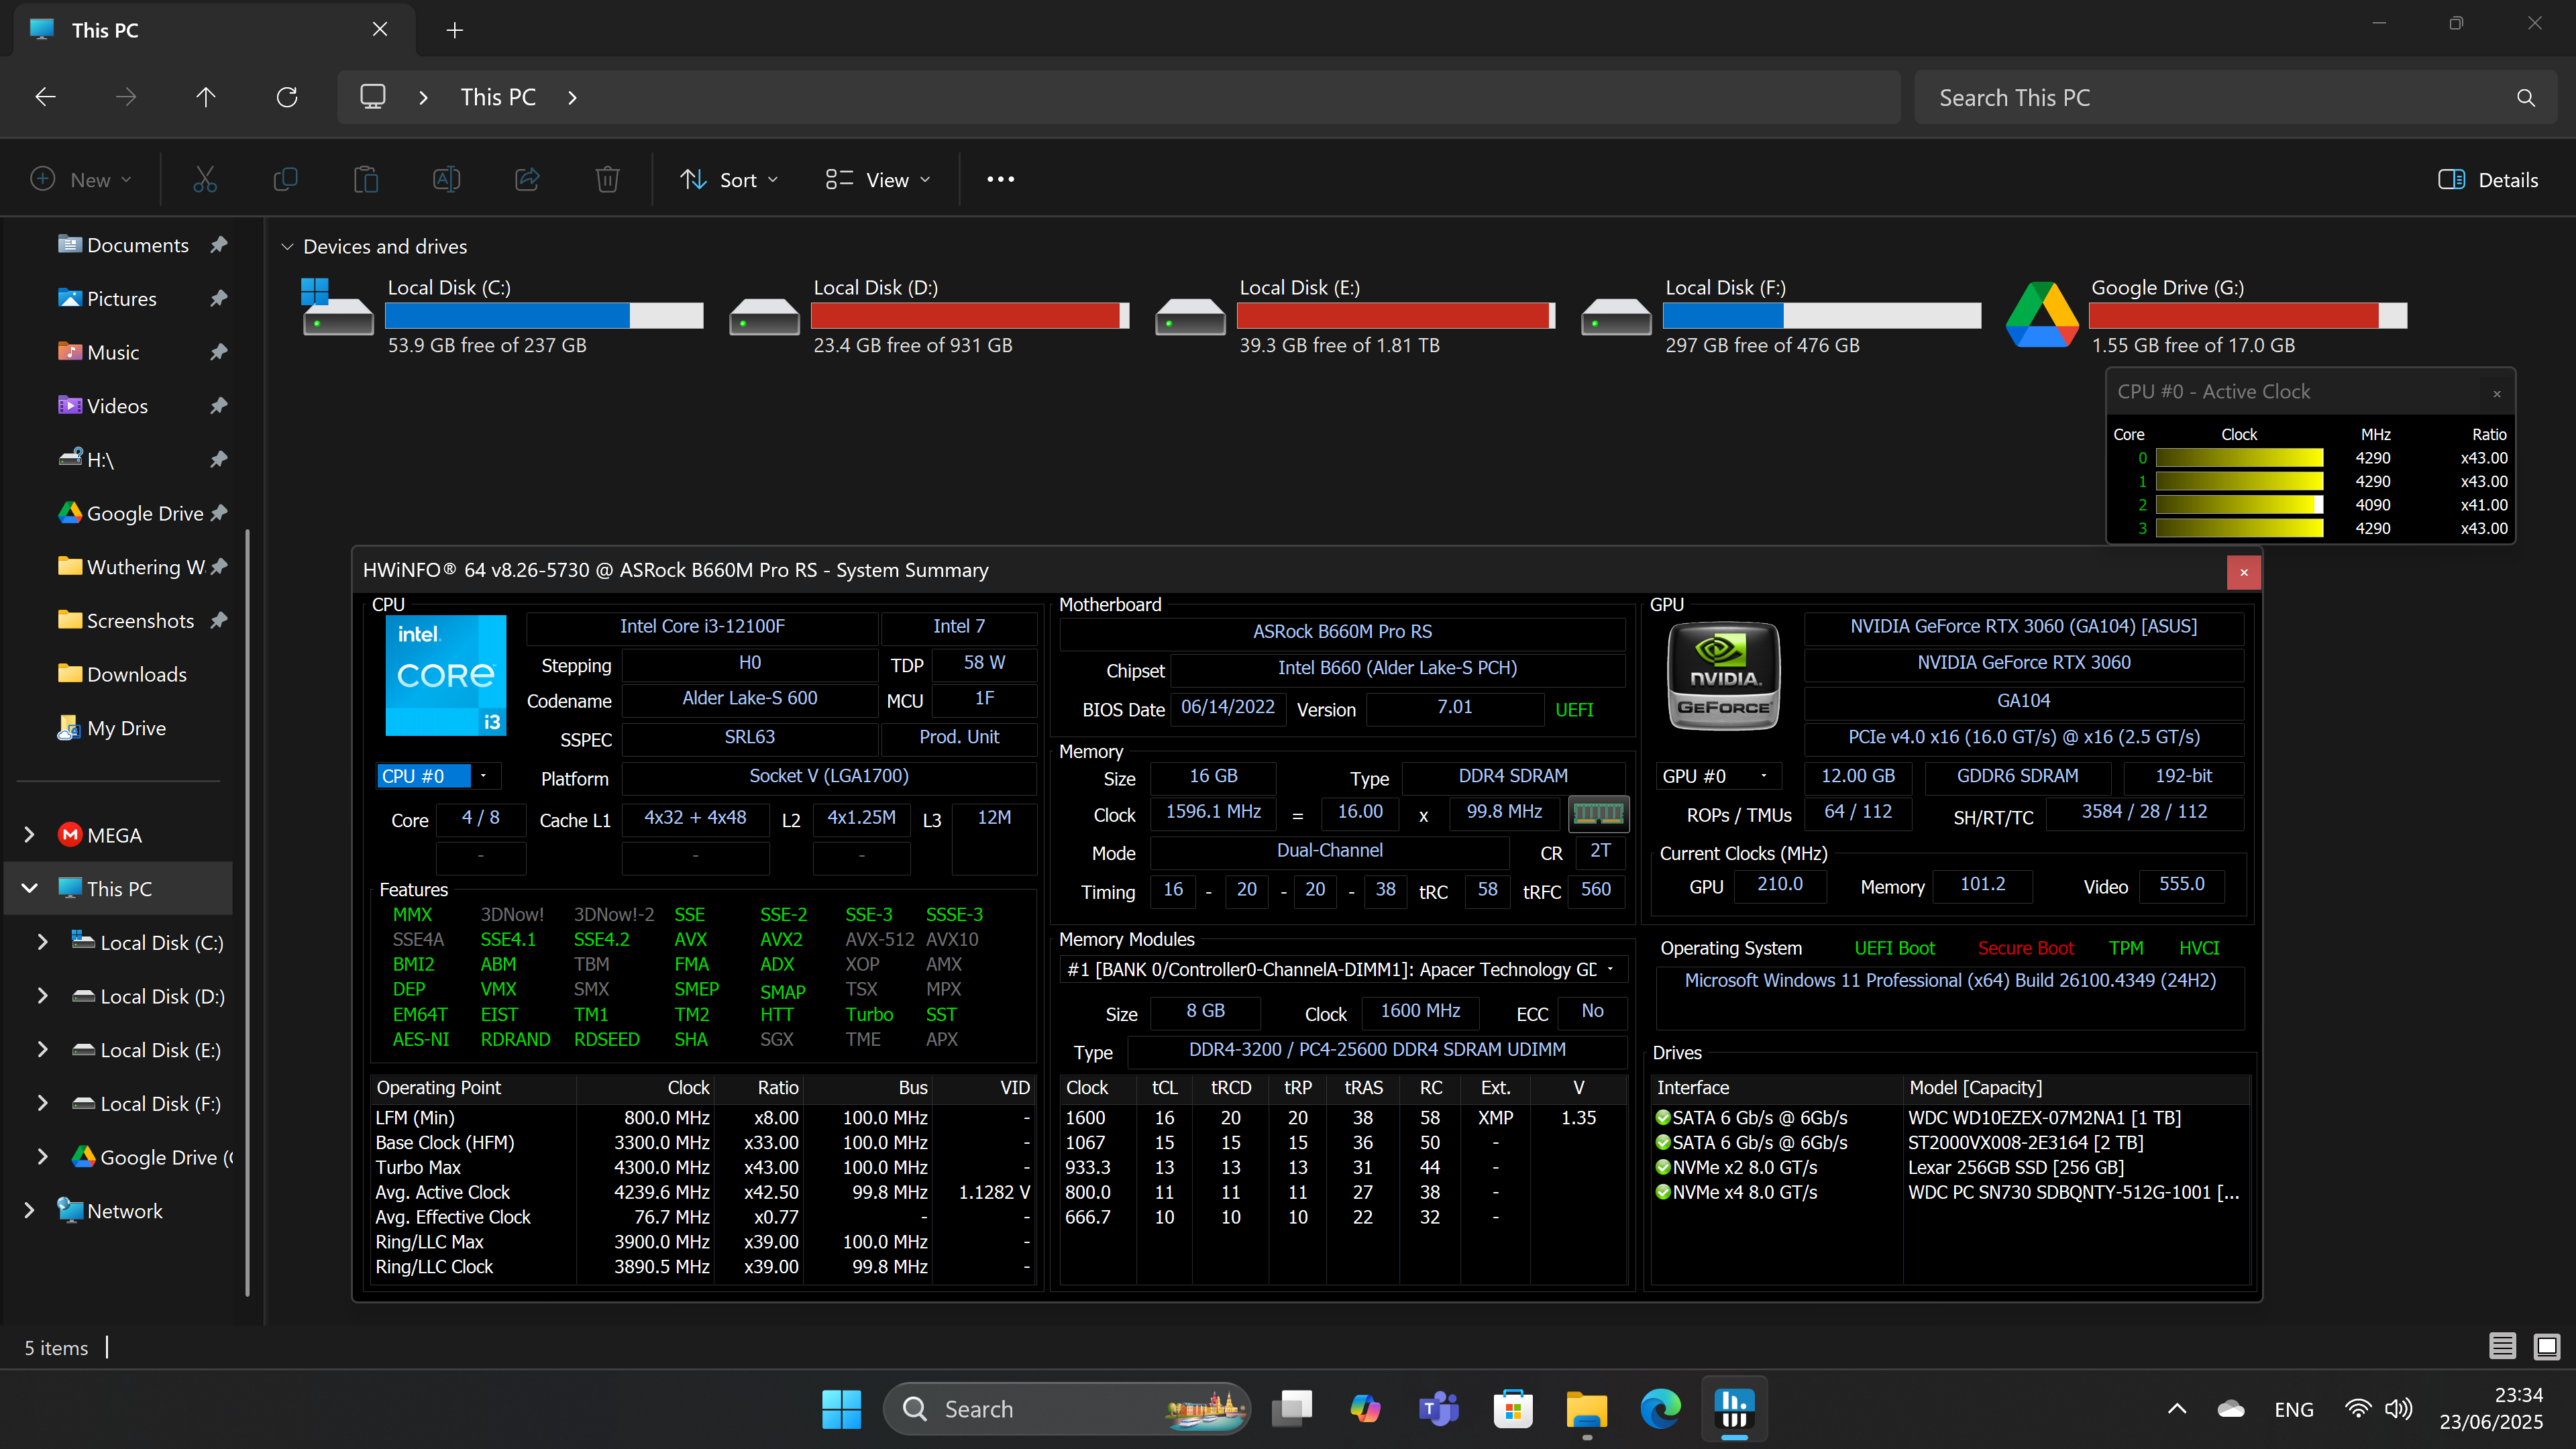Open the See more three-dots menu
The width and height of the screenshot is (2576, 1449).
[1000, 180]
